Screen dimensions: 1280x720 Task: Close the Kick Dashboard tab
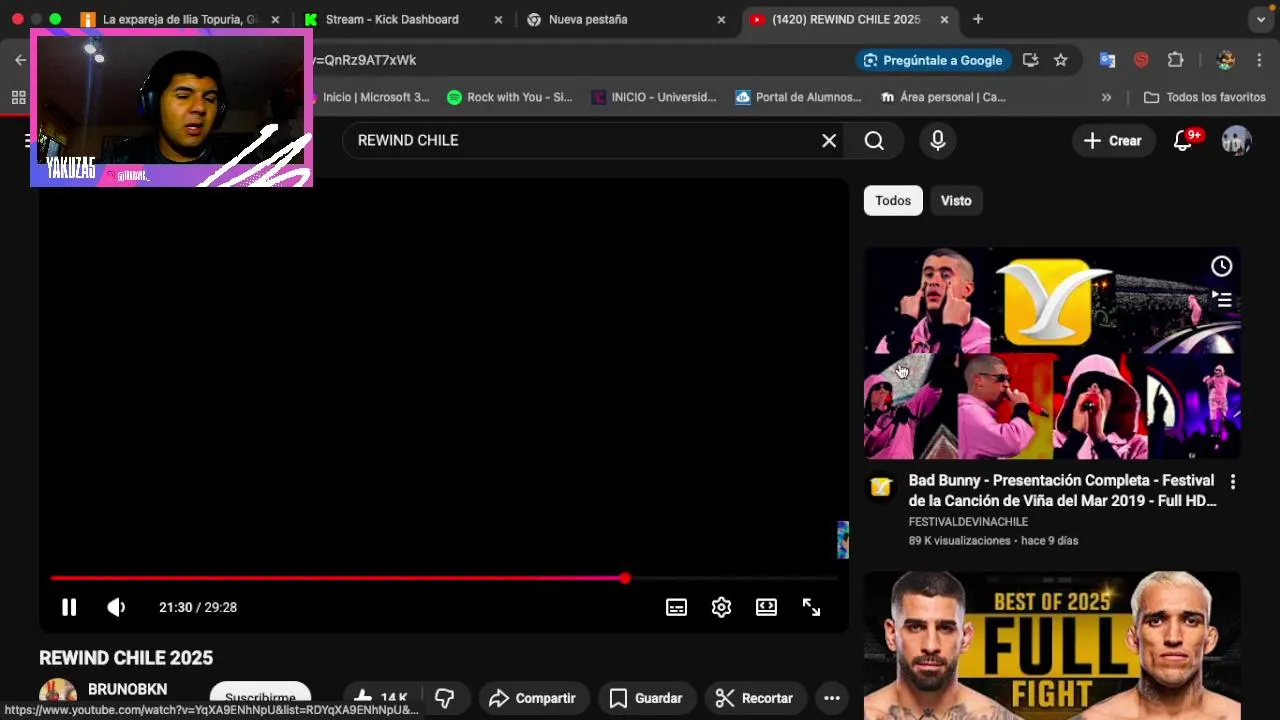pyautogui.click(x=498, y=19)
